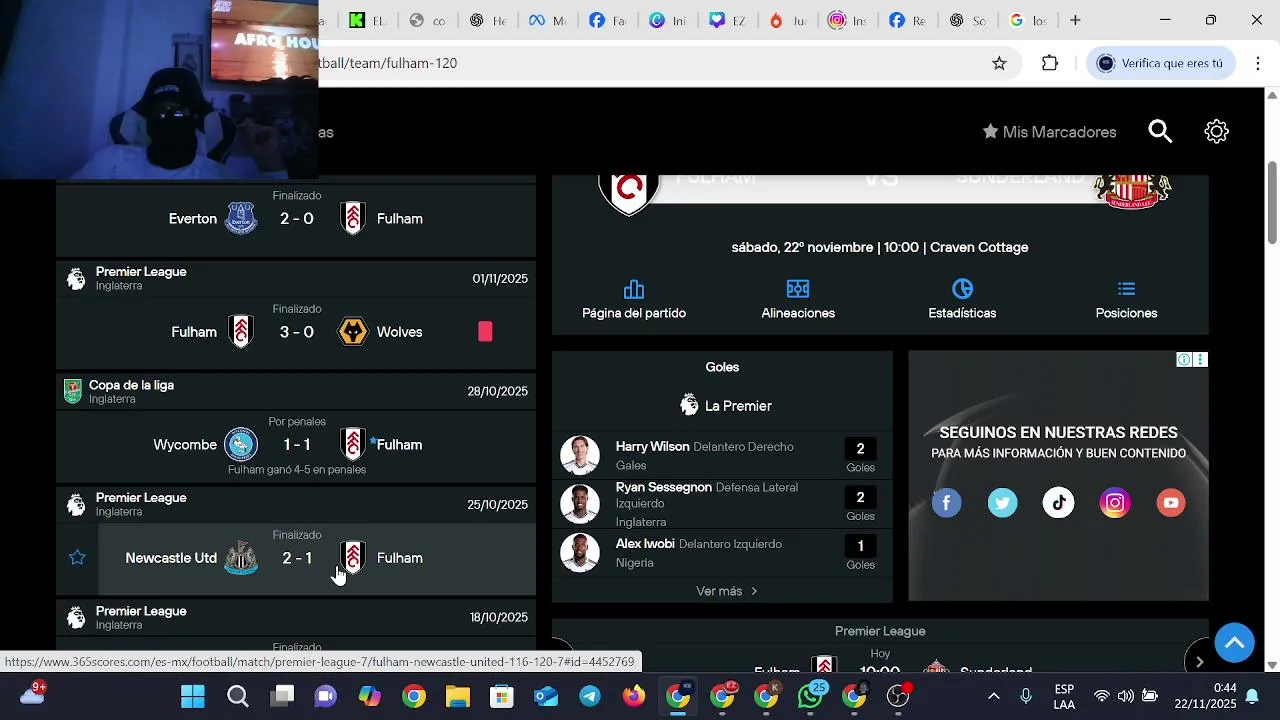Click the Instagram icon in the ad banner
1280x720 pixels.
click(x=1115, y=503)
